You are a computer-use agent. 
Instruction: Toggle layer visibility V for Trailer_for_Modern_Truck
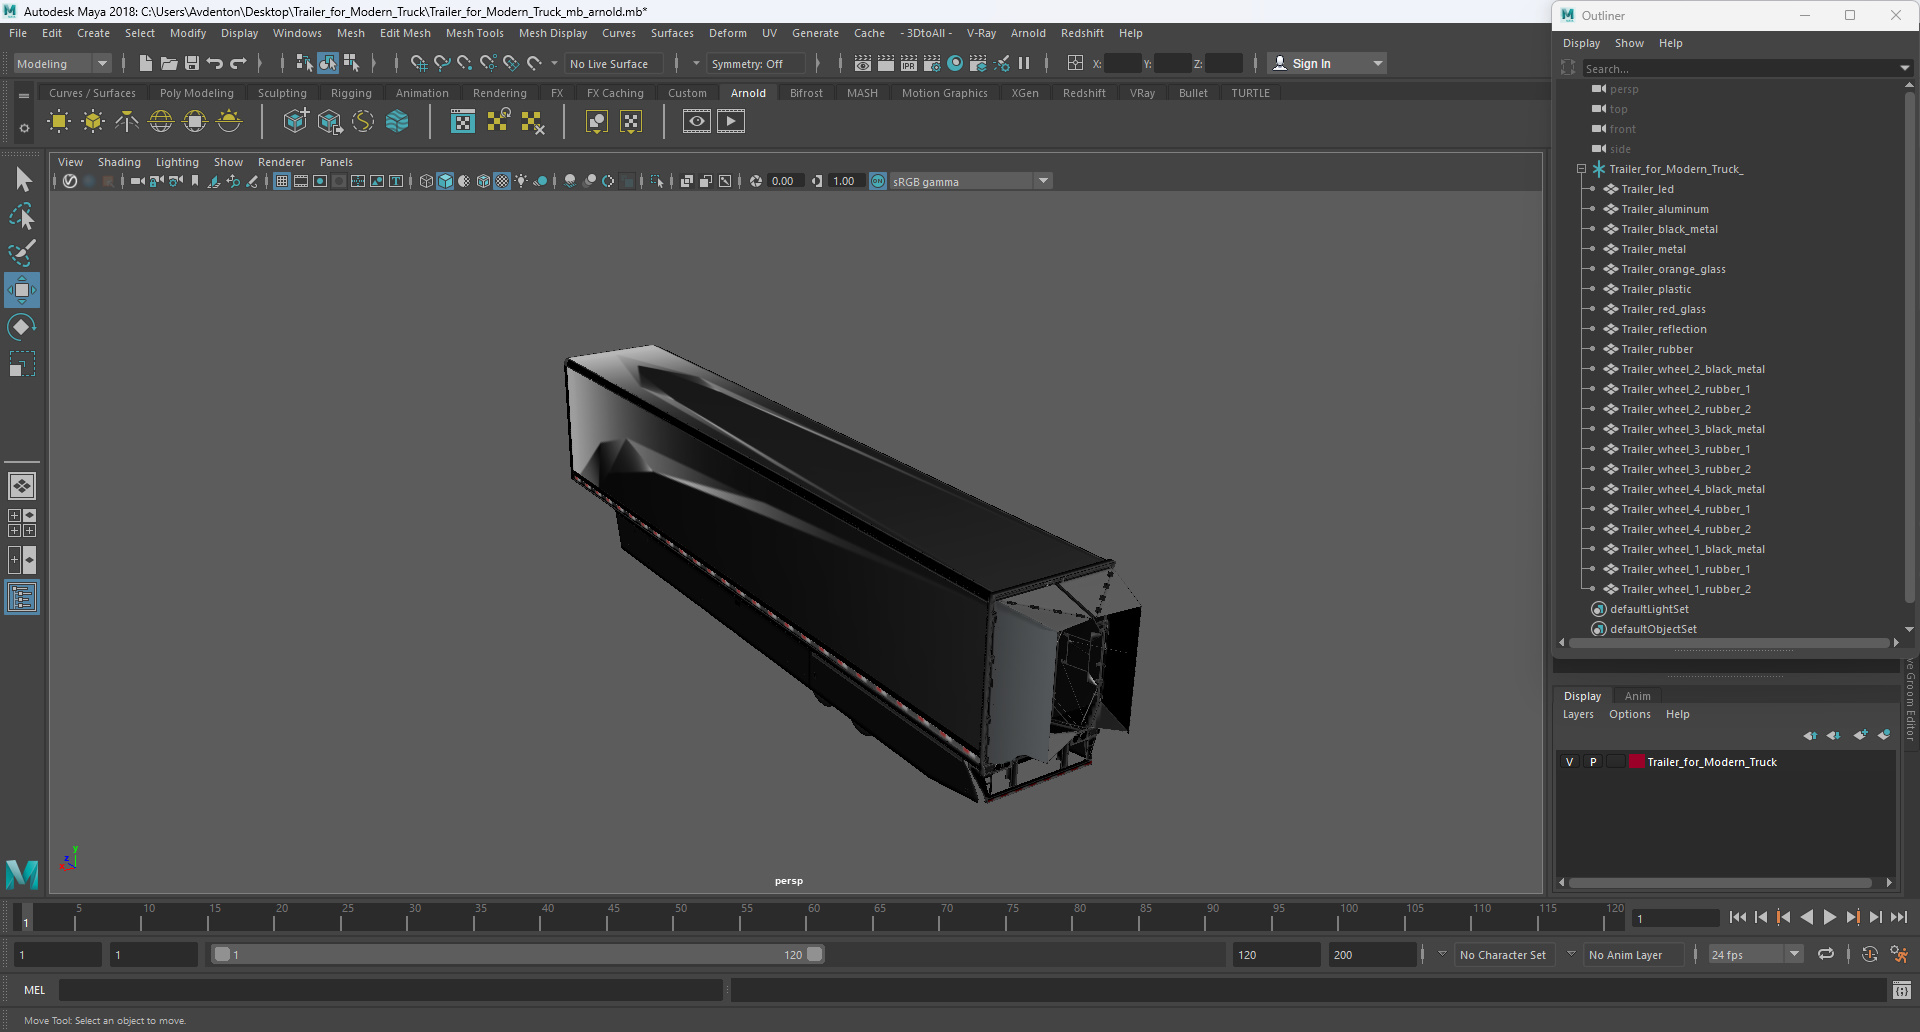click(1569, 762)
